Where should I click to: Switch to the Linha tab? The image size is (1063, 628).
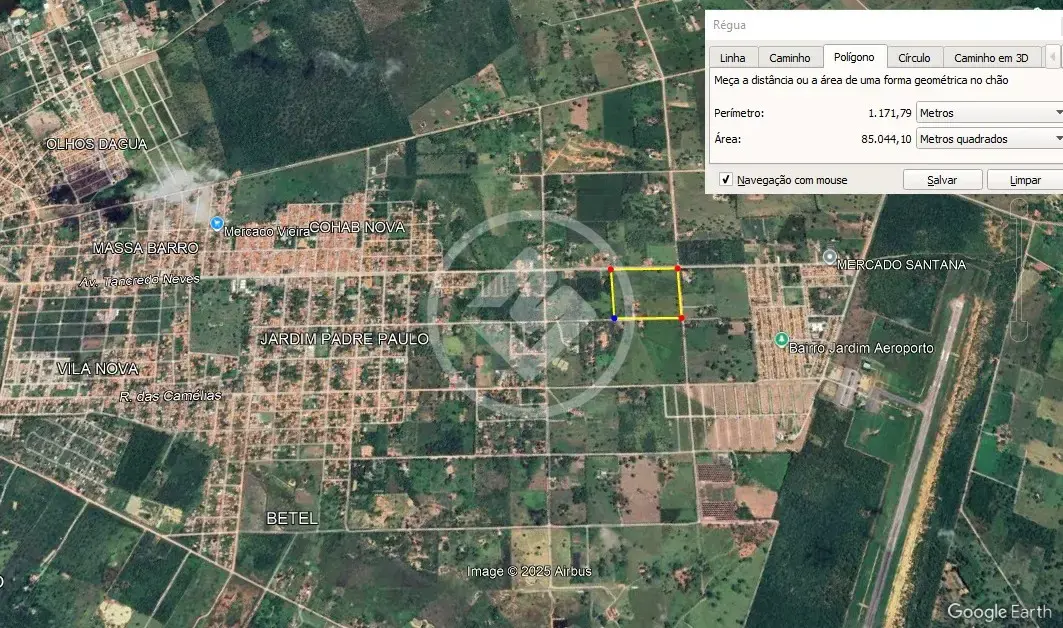(x=733, y=58)
